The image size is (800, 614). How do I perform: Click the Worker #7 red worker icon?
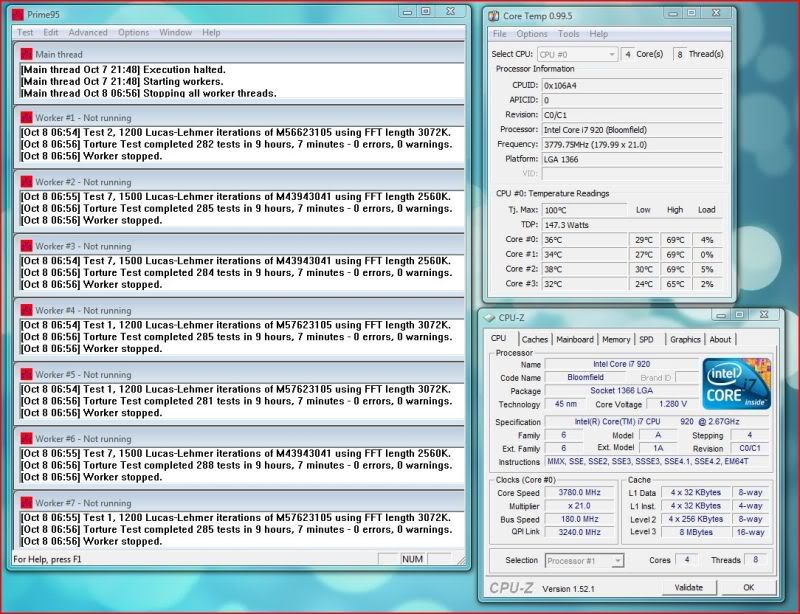click(x=26, y=503)
